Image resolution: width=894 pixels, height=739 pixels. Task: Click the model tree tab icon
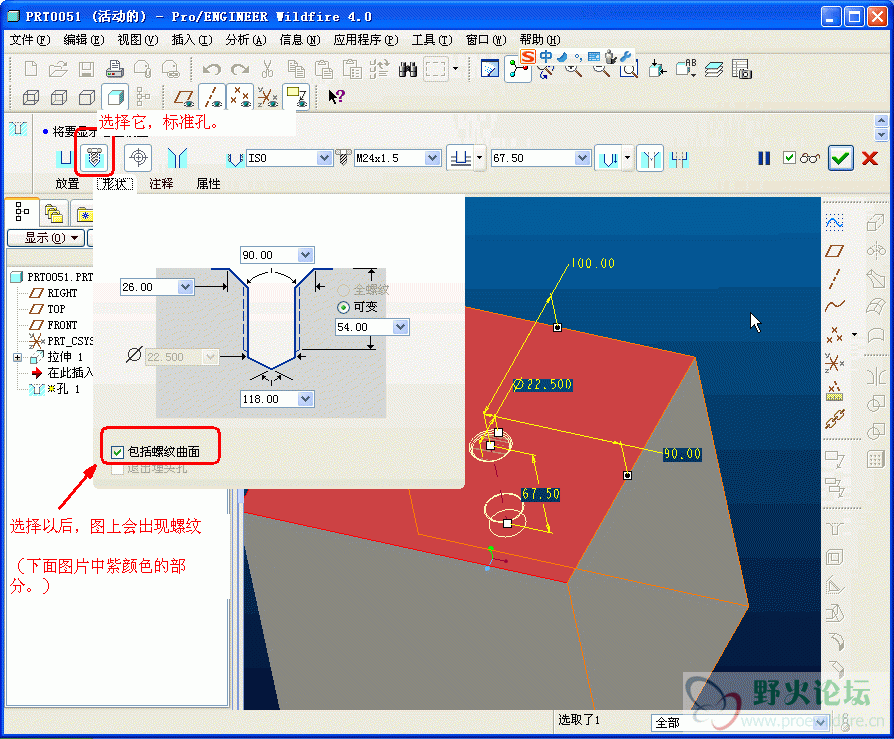(22, 212)
